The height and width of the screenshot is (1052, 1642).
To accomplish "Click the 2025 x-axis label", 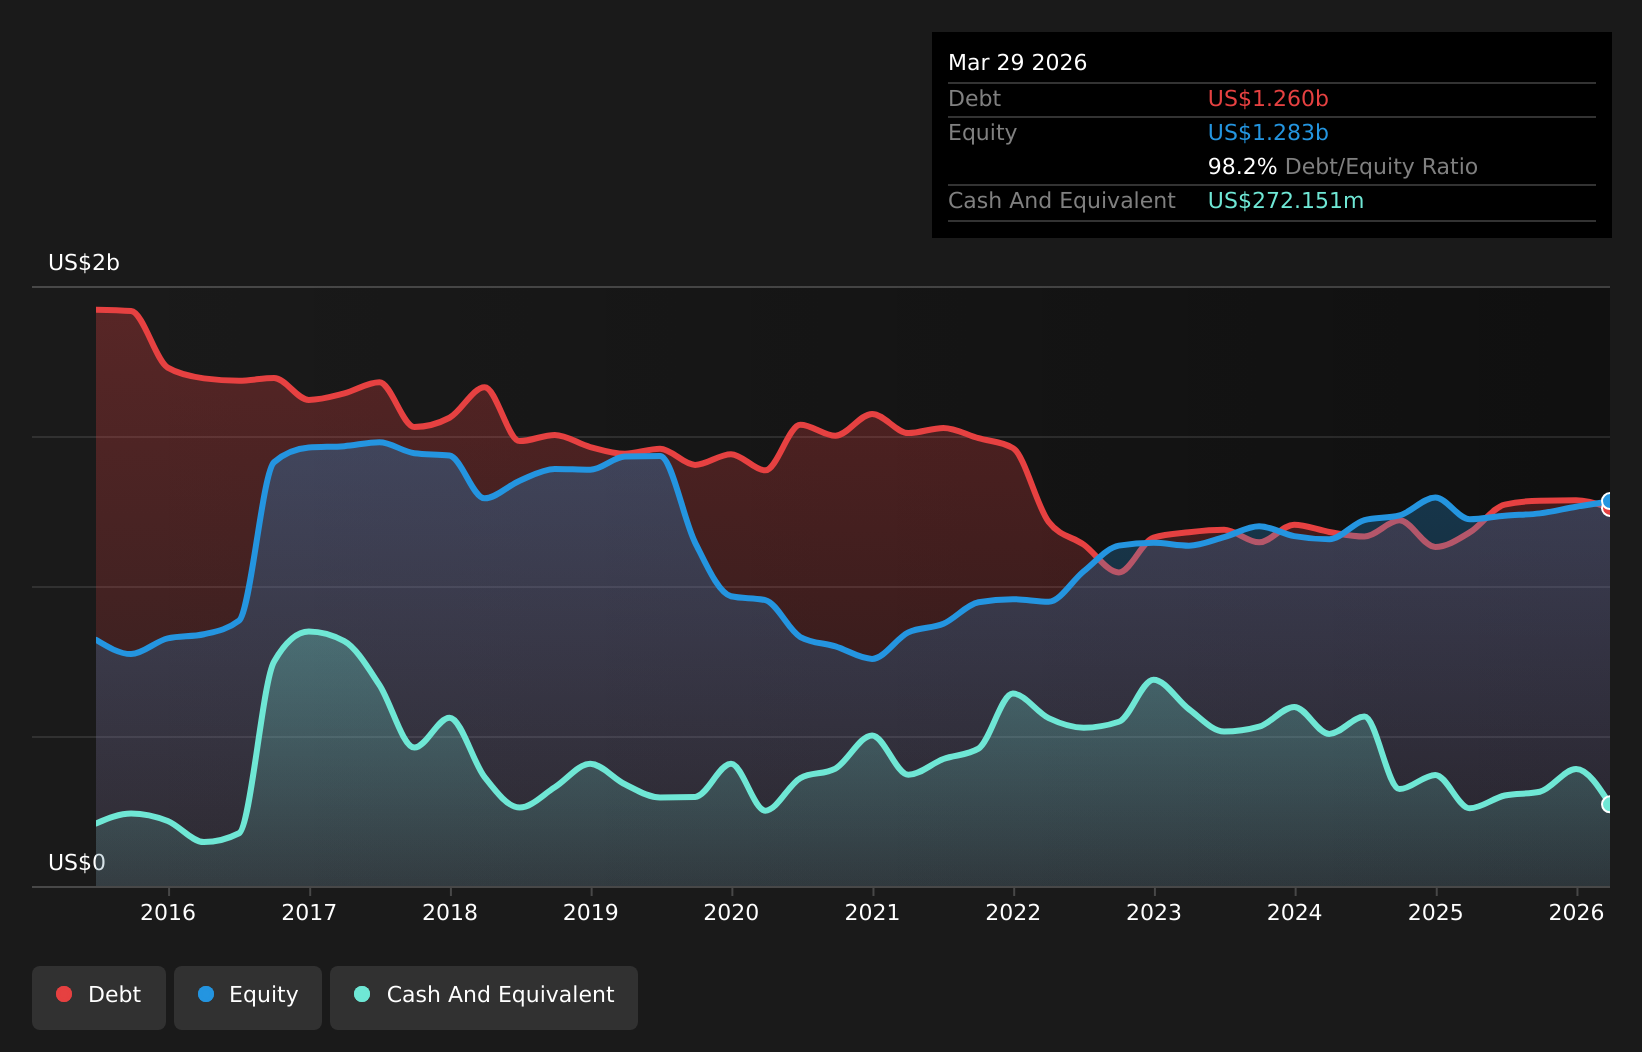I will click(x=1436, y=912).
